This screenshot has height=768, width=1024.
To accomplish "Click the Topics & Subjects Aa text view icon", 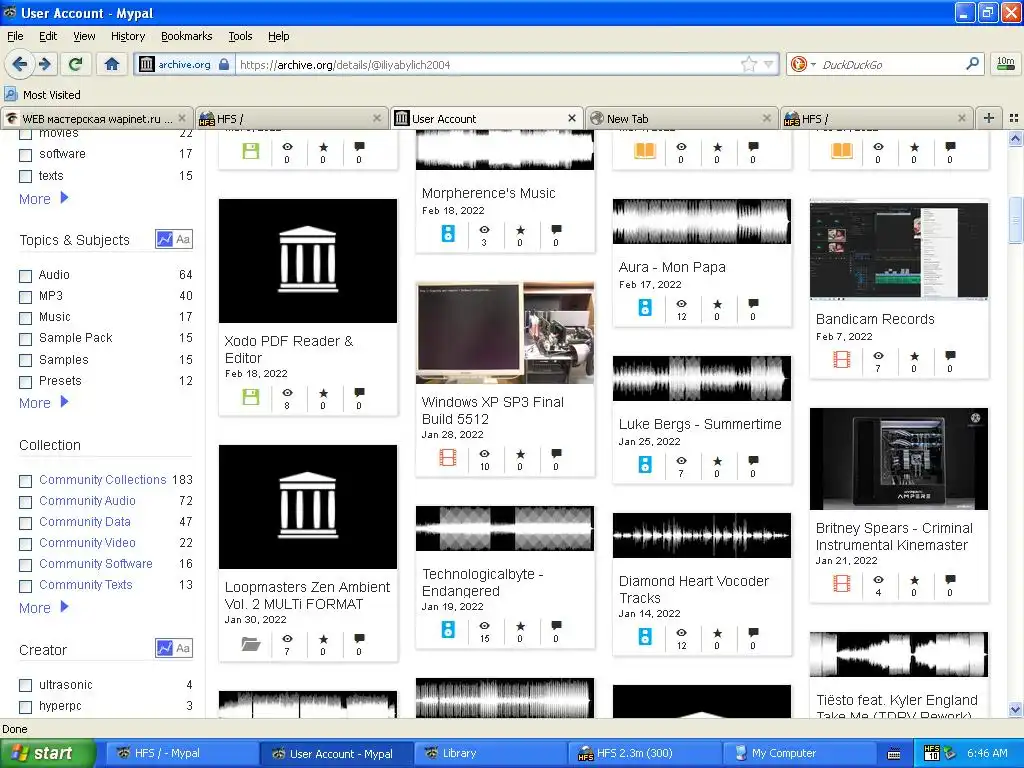I will (184, 239).
